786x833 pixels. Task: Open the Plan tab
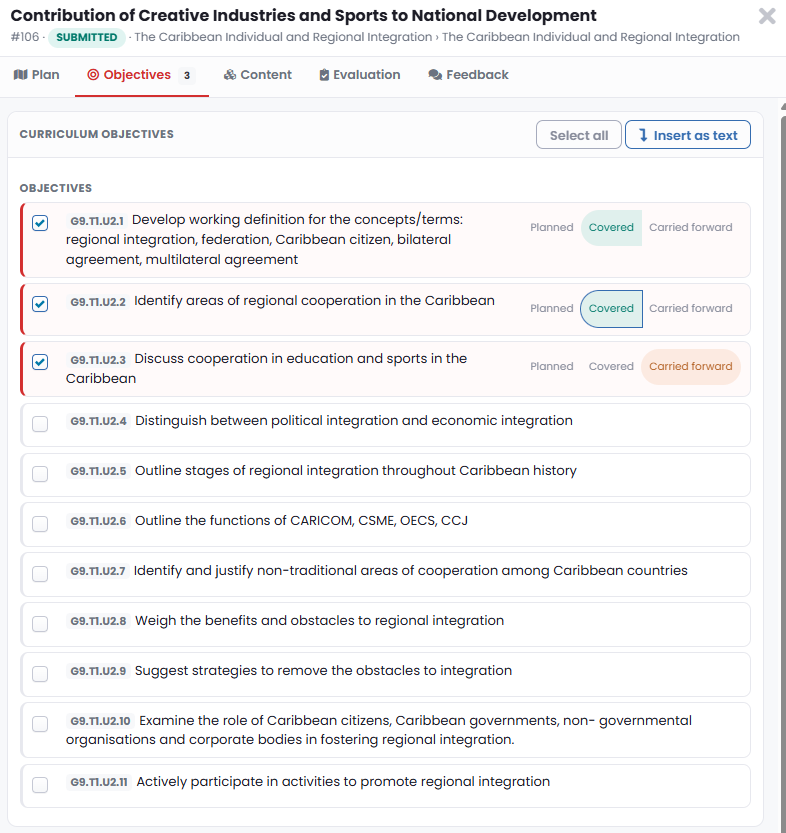point(37,75)
